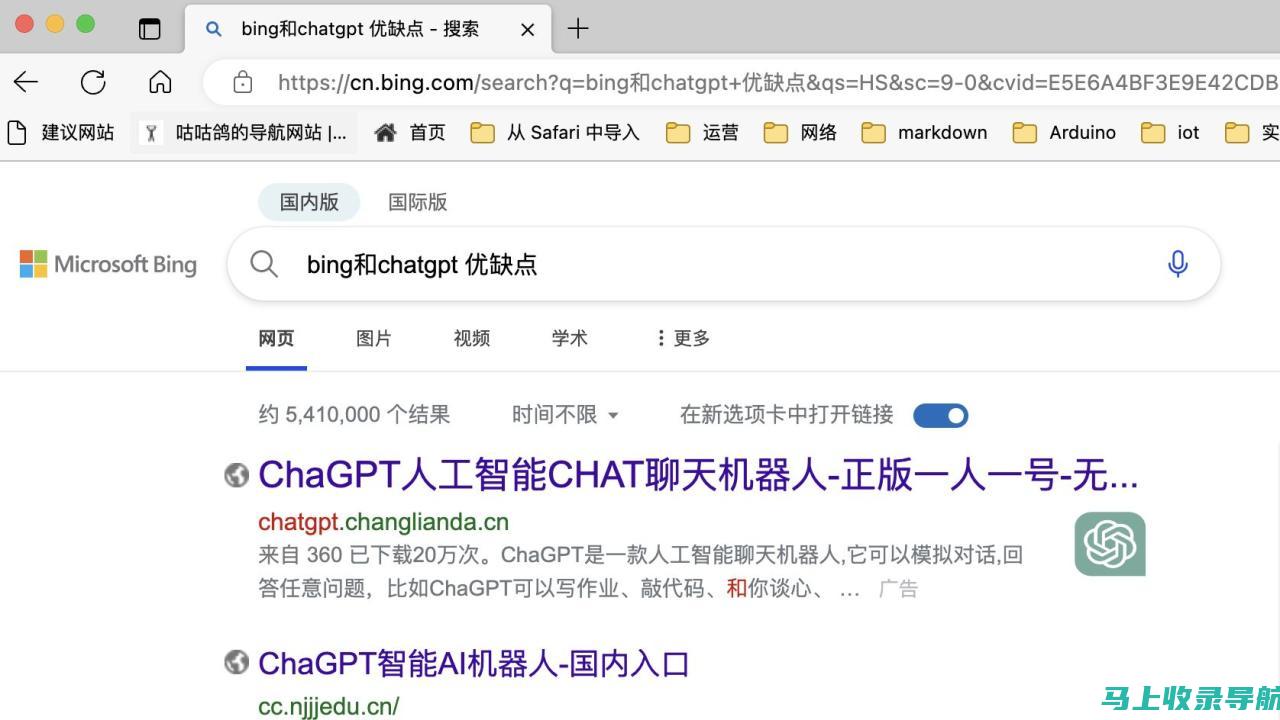Select the 视频 results tab
1280x720 pixels.
(472, 338)
